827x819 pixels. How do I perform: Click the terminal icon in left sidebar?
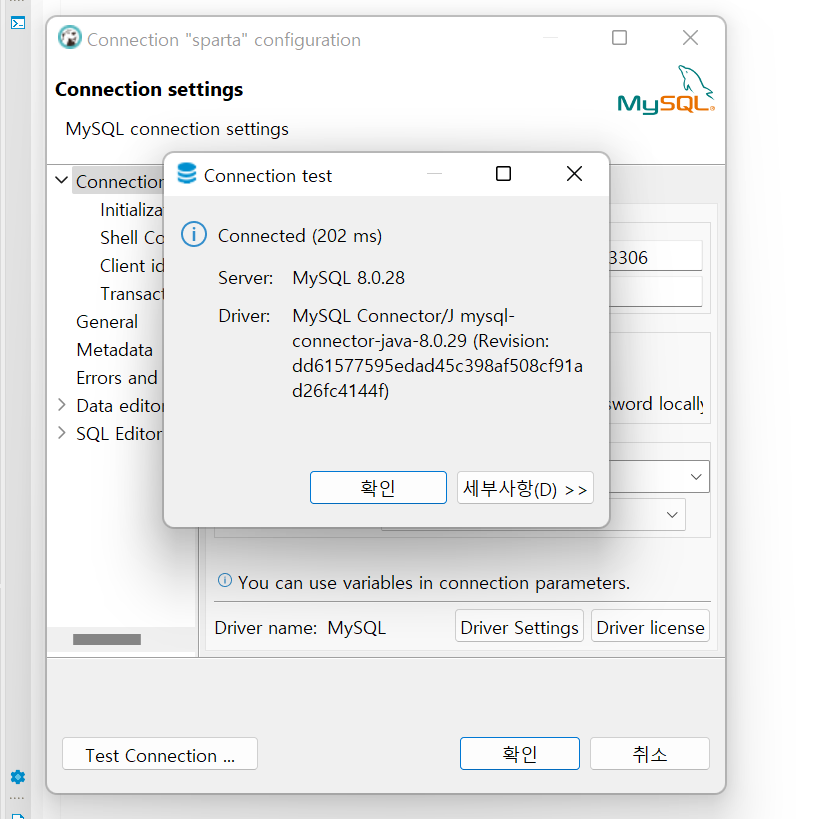coord(18,23)
